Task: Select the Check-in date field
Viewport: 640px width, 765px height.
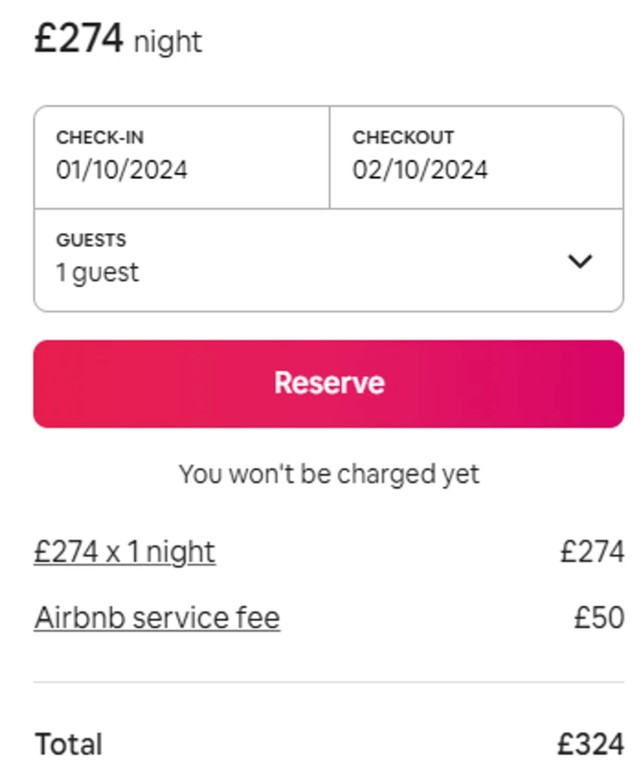Action: point(182,157)
